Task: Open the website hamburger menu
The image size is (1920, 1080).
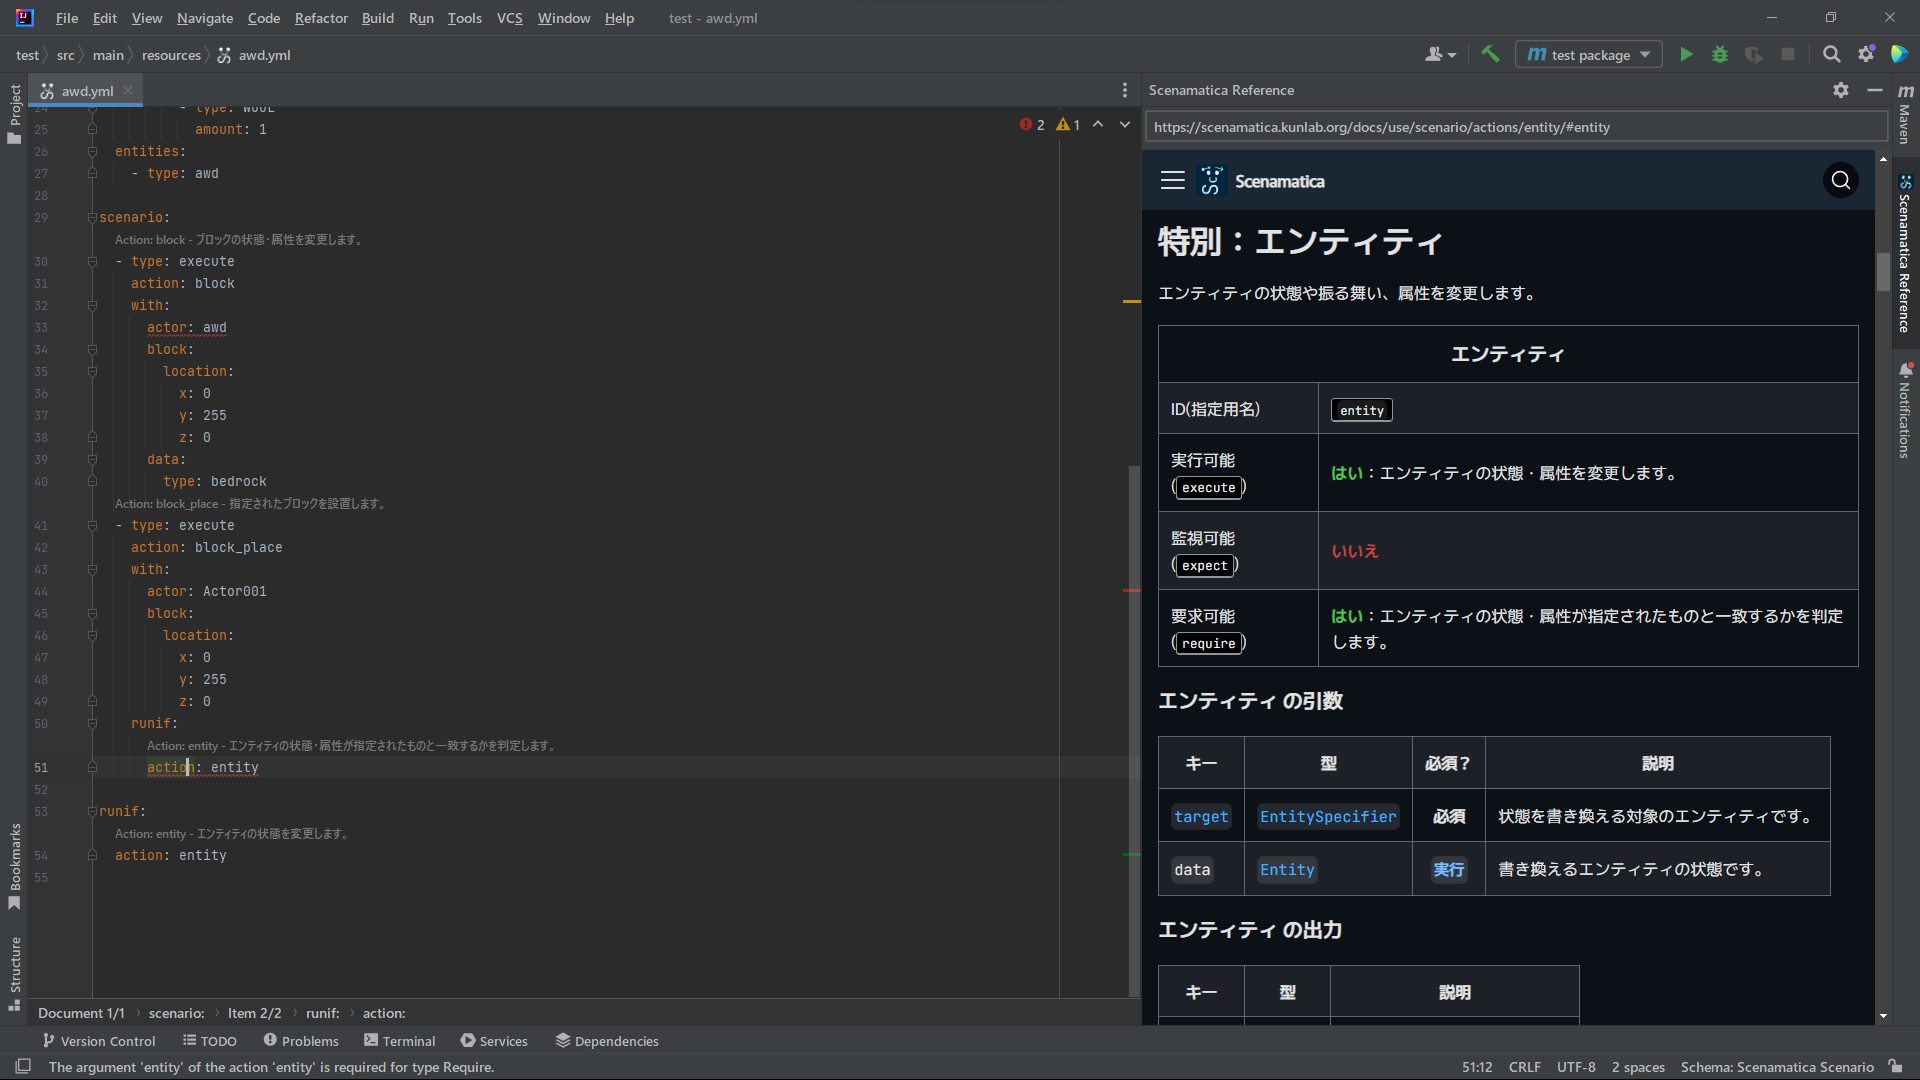Action: [x=1173, y=181]
